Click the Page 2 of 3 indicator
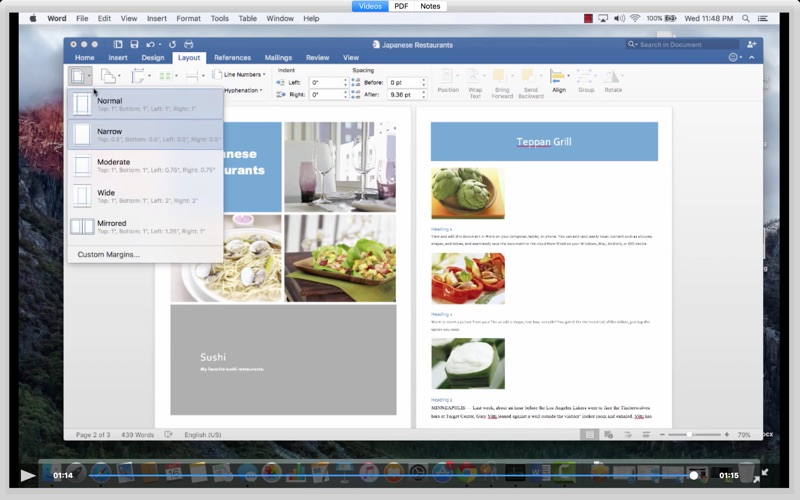The image size is (800, 500). tap(93, 435)
